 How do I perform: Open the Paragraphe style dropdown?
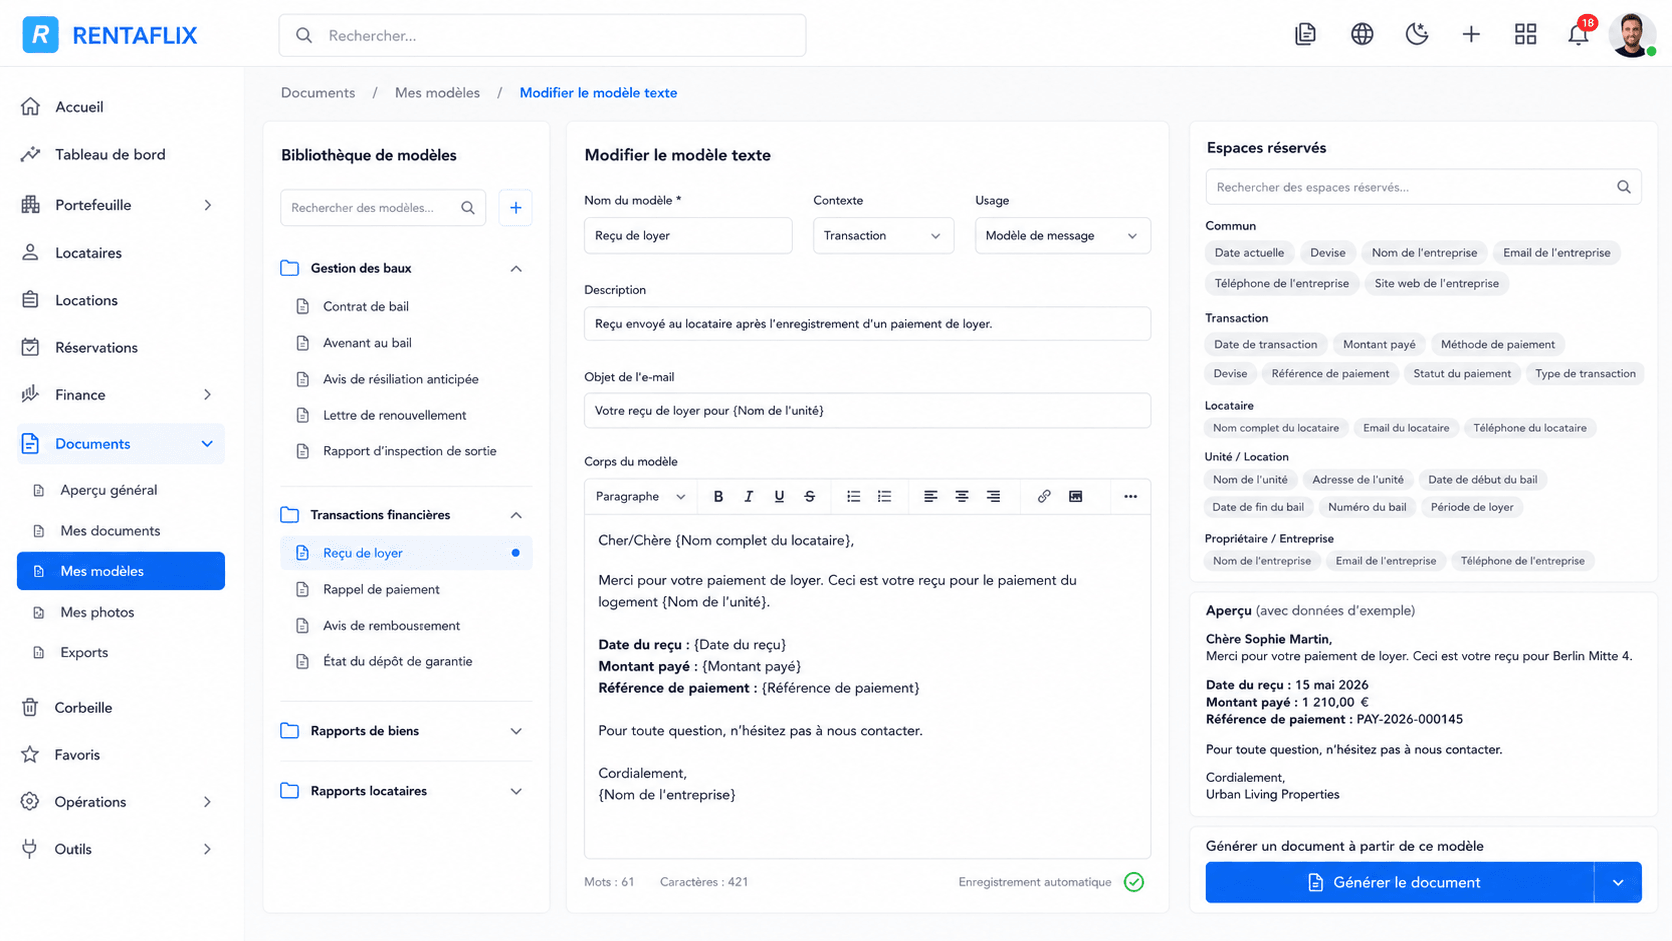pos(640,496)
